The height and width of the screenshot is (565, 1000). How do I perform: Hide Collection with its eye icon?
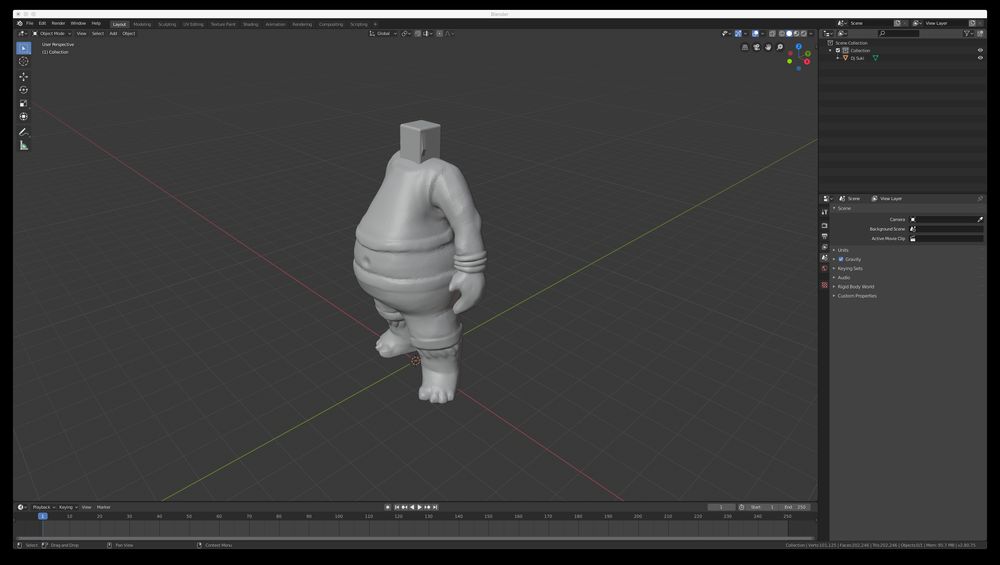pyautogui.click(x=980, y=50)
